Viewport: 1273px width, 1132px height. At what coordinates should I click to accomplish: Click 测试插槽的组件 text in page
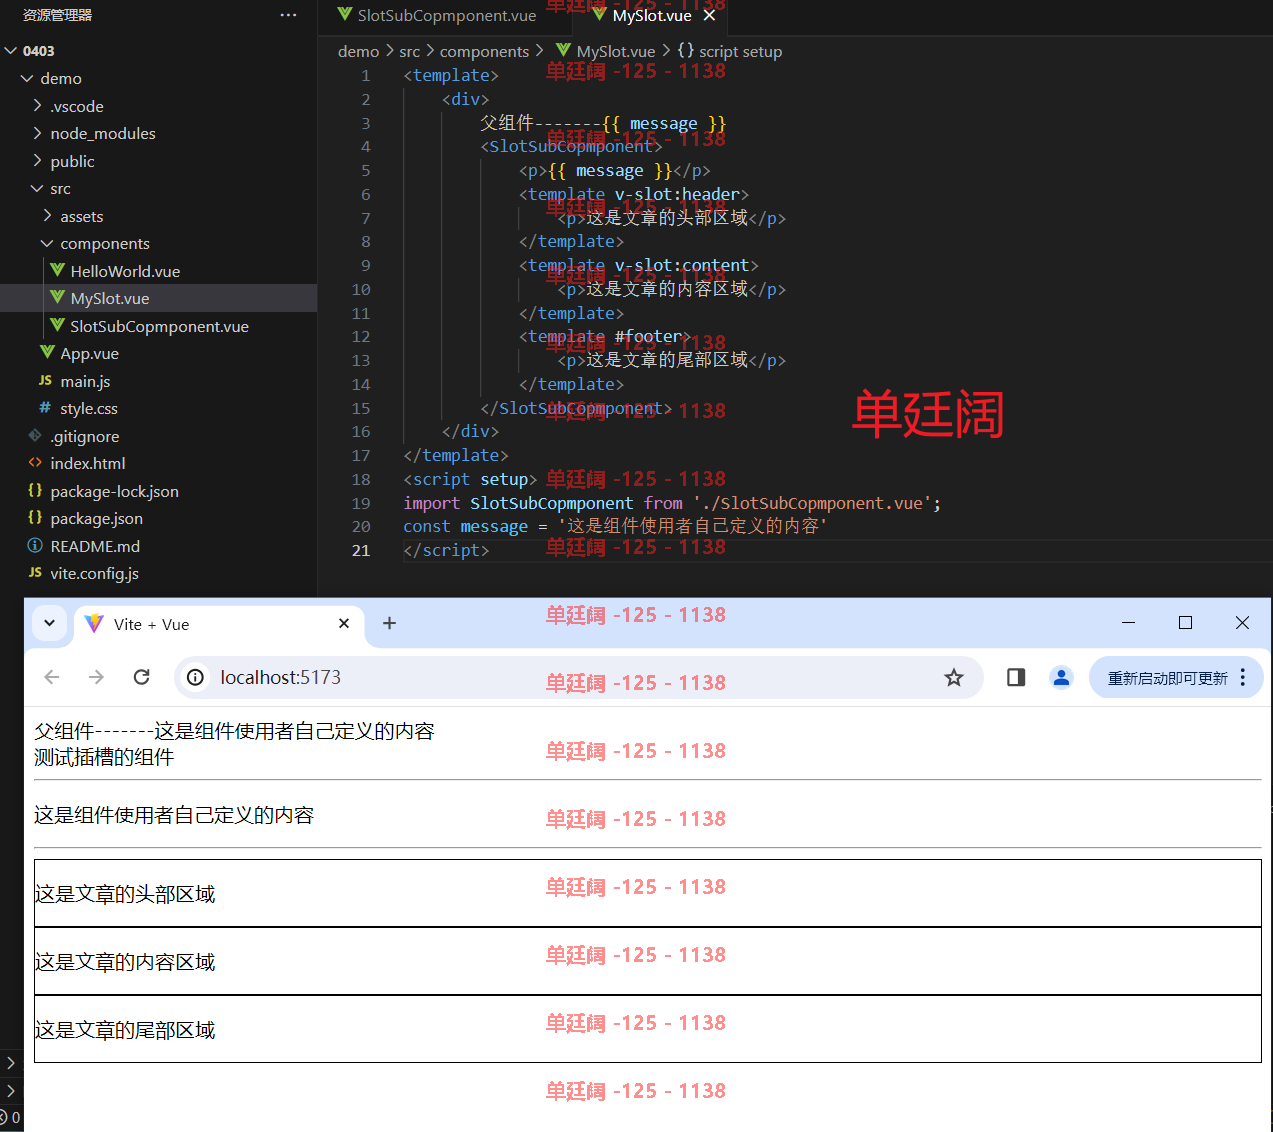tap(104, 757)
